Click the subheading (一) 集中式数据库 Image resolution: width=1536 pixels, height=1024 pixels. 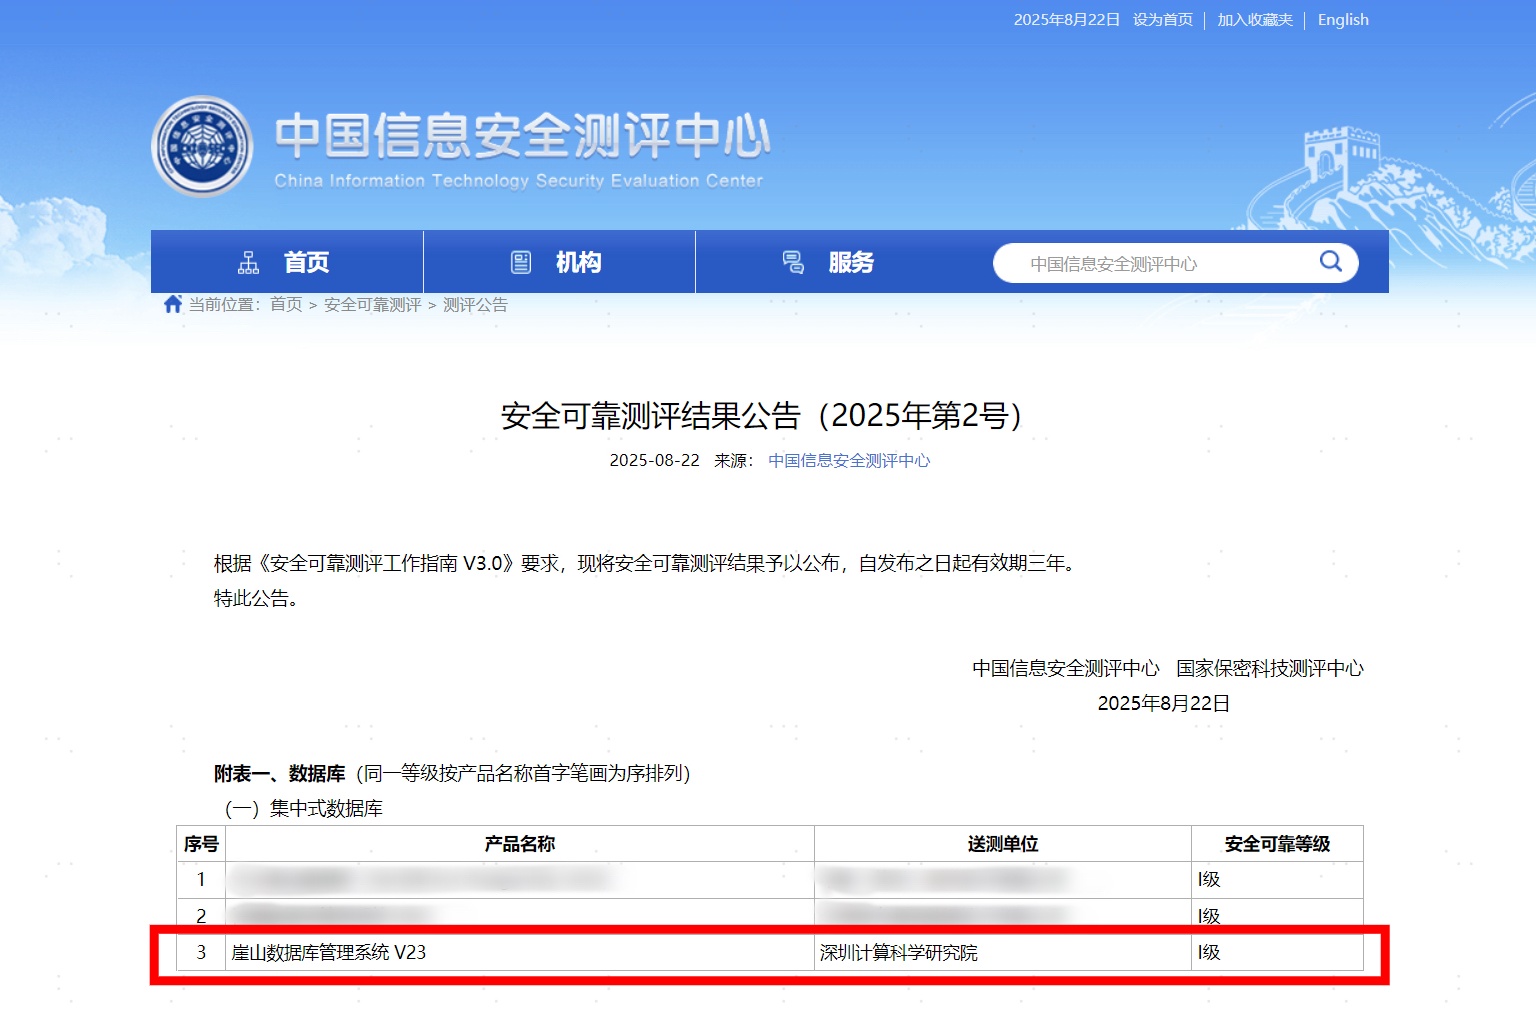(x=304, y=809)
